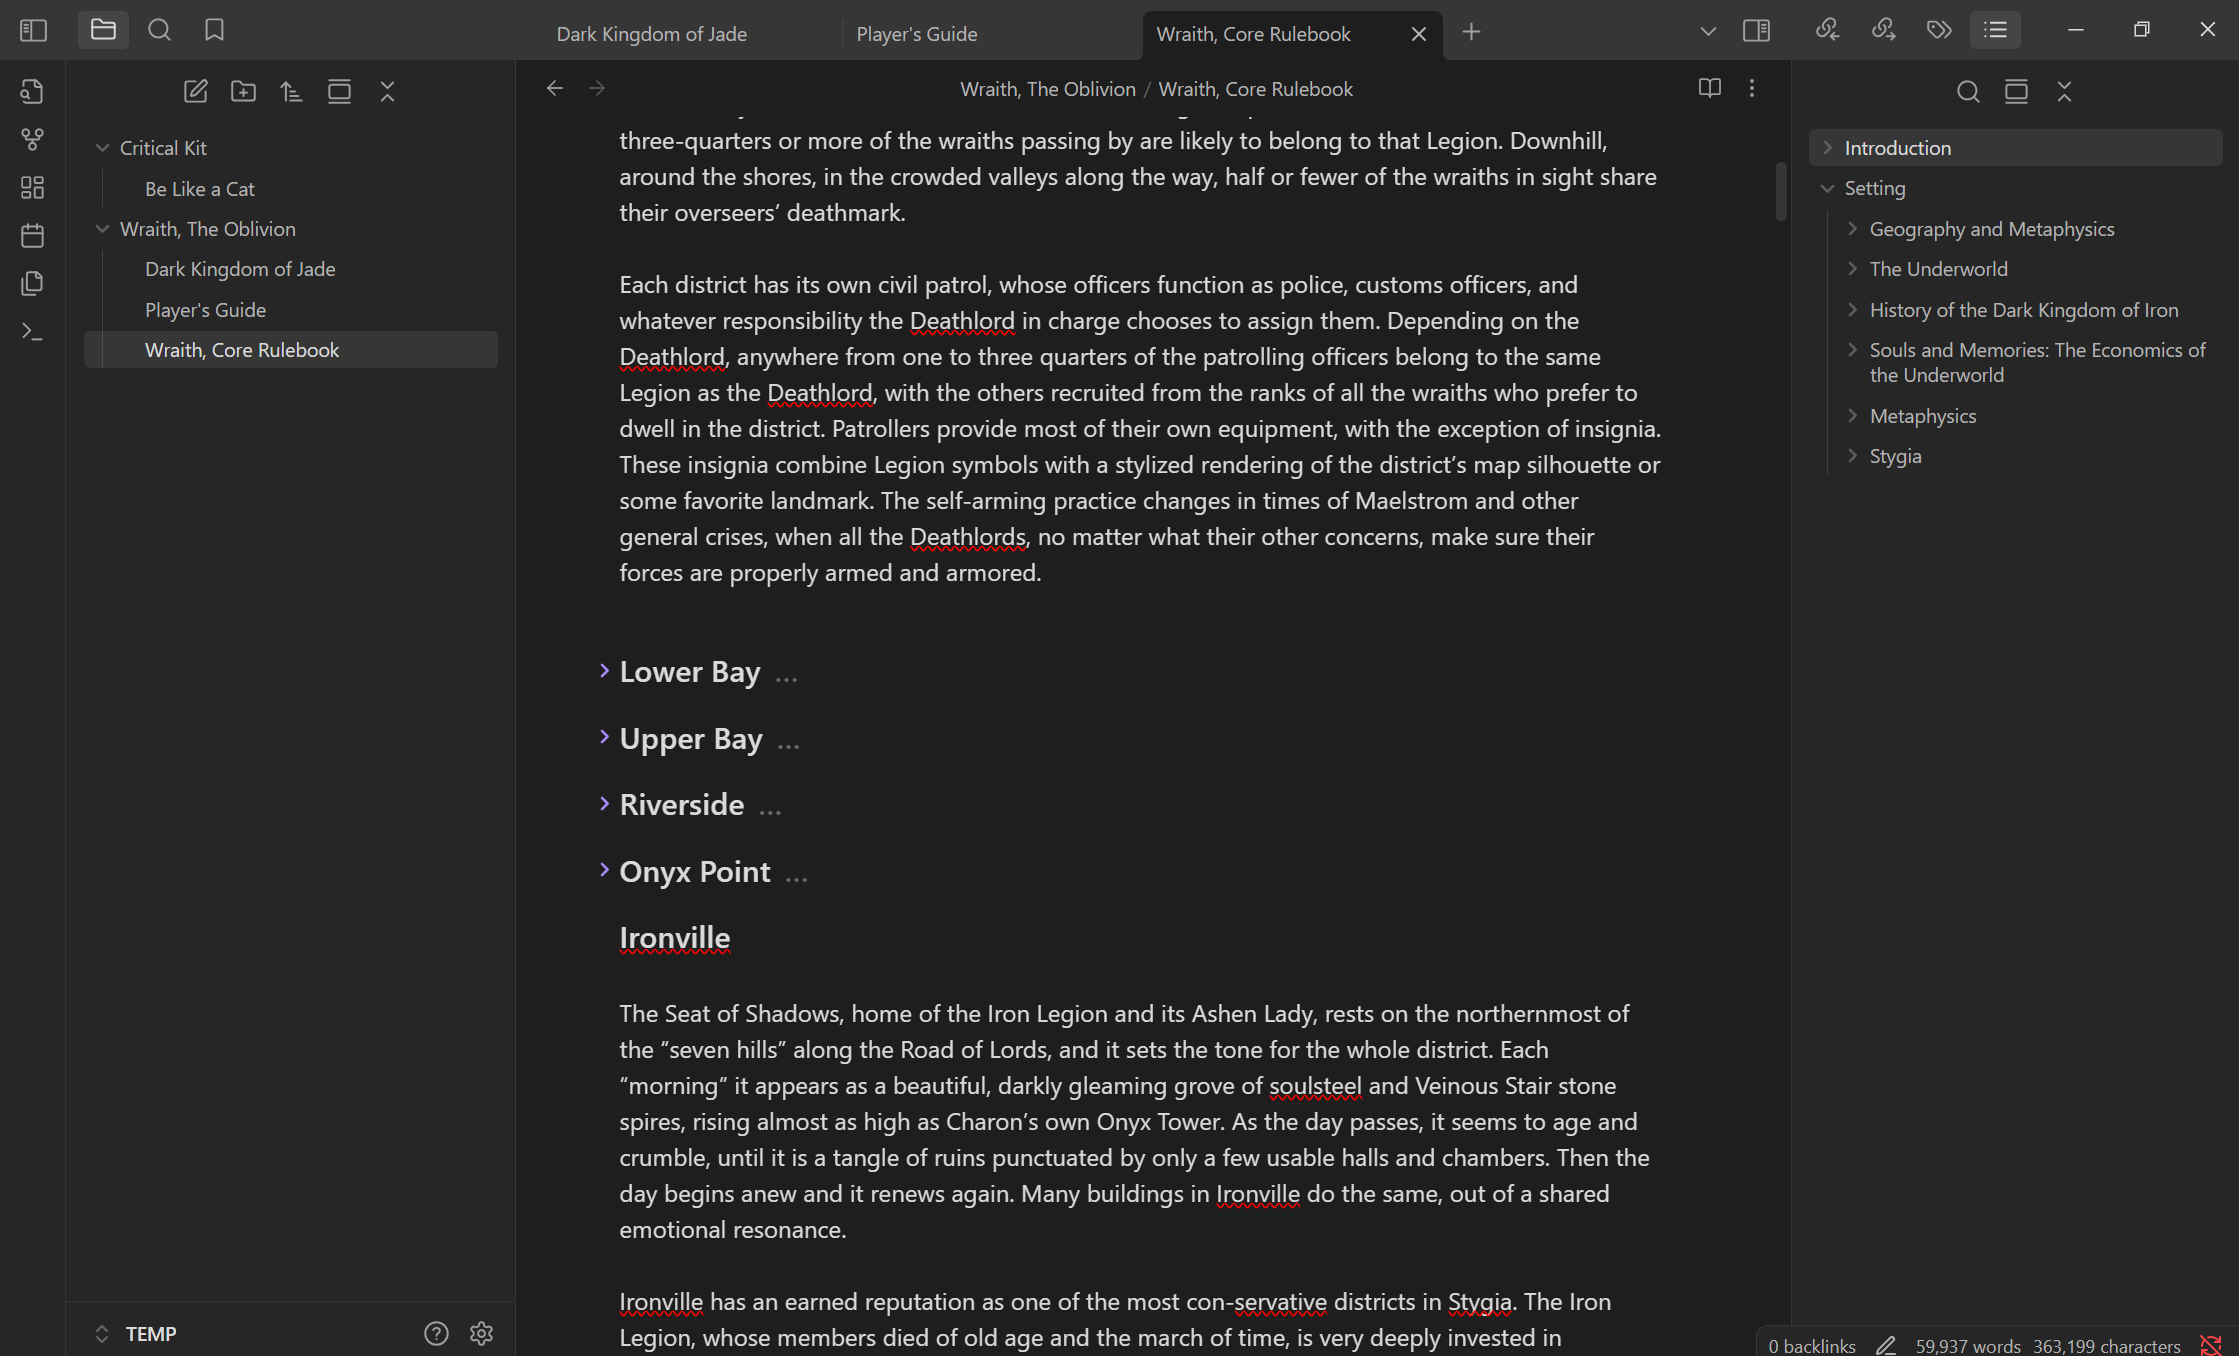The image size is (2239, 1356).
Task: Open the help icon
Action: (436, 1333)
